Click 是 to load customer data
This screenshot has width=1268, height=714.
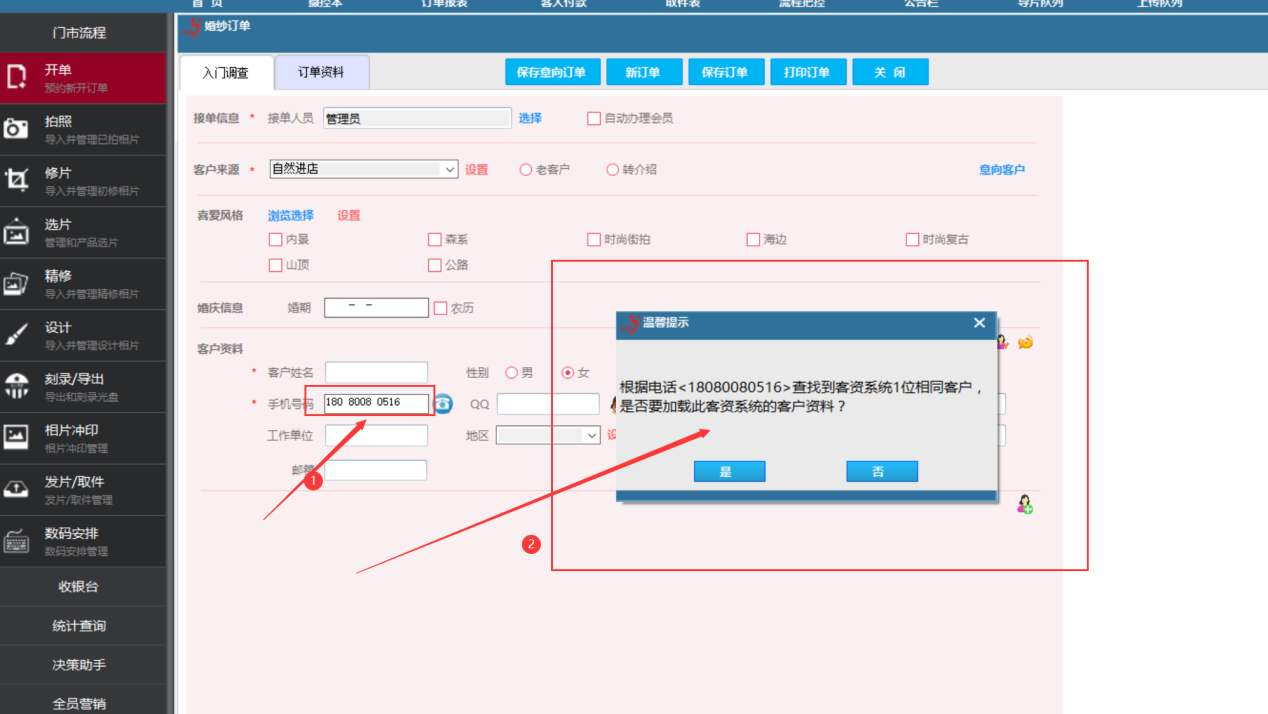pos(729,472)
